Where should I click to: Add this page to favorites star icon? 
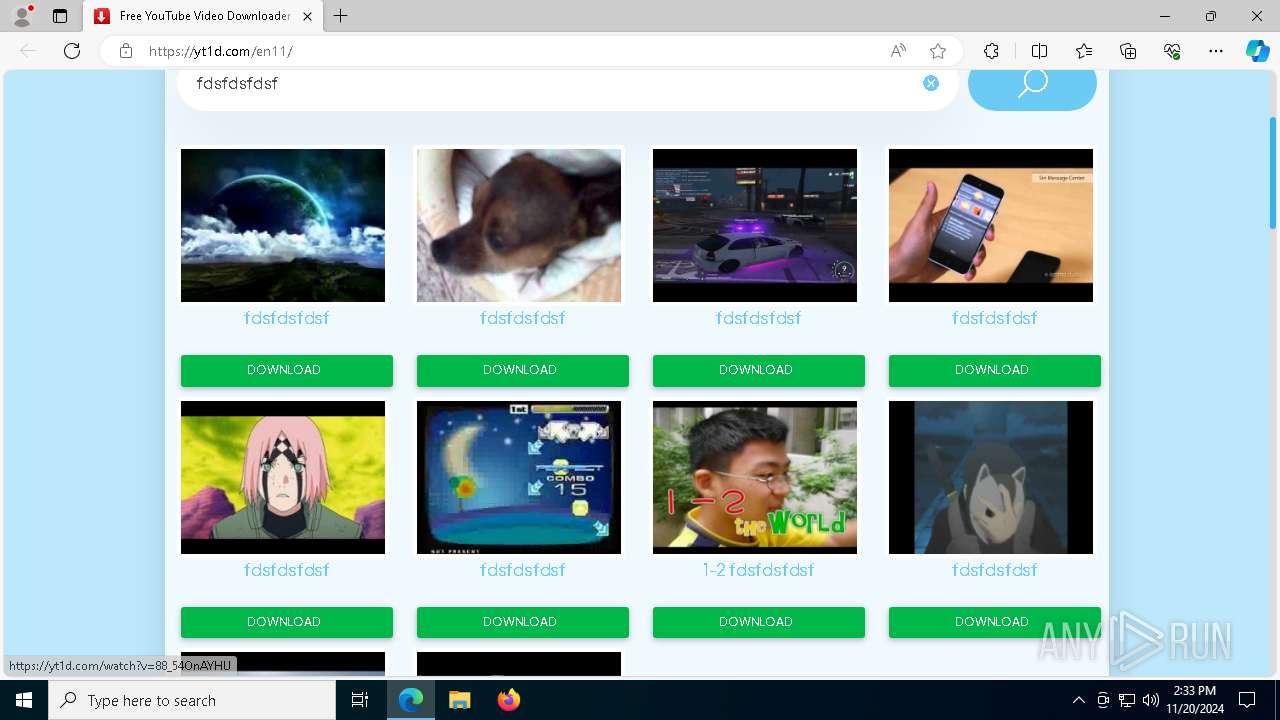click(938, 51)
